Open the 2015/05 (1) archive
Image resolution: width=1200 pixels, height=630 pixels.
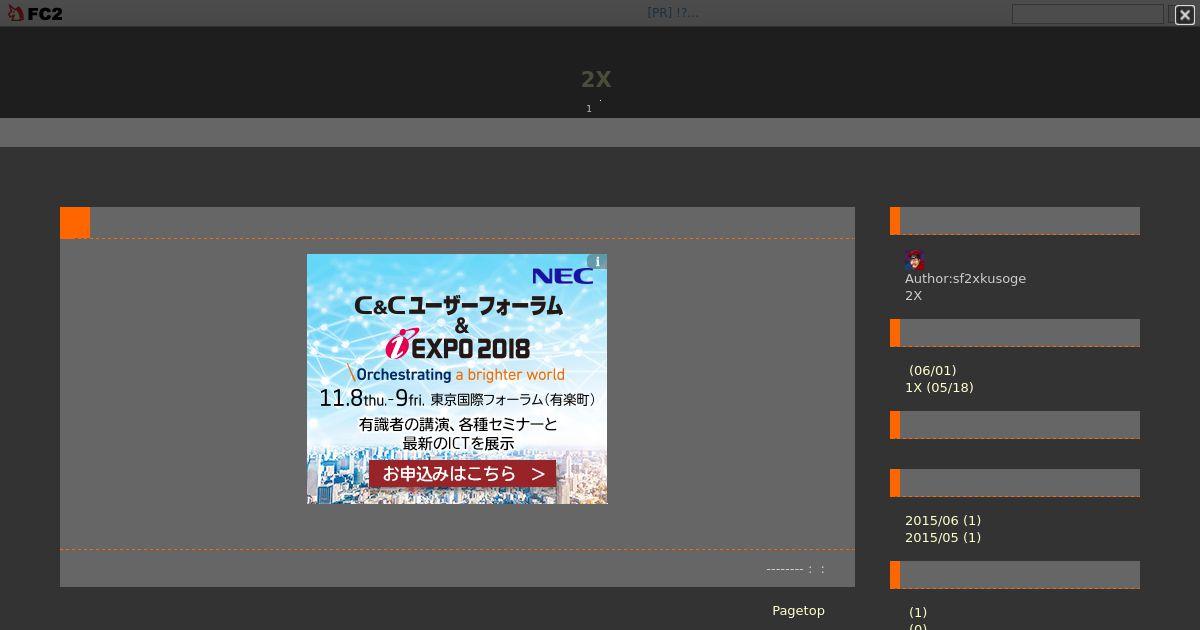[x=943, y=537]
